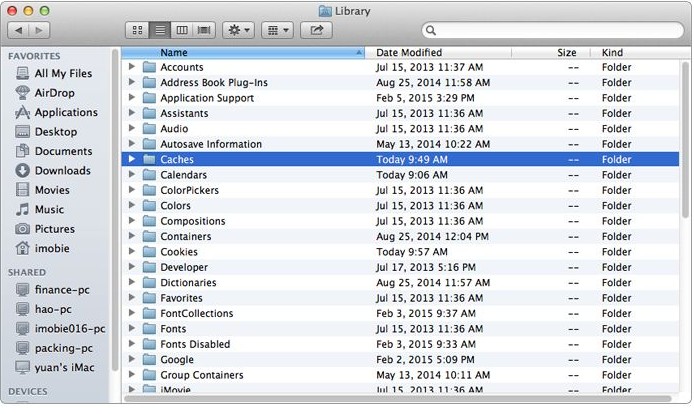This screenshot has height=414, width=694.
Task: Open Downloads in the sidebar
Action: click(x=62, y=170)
